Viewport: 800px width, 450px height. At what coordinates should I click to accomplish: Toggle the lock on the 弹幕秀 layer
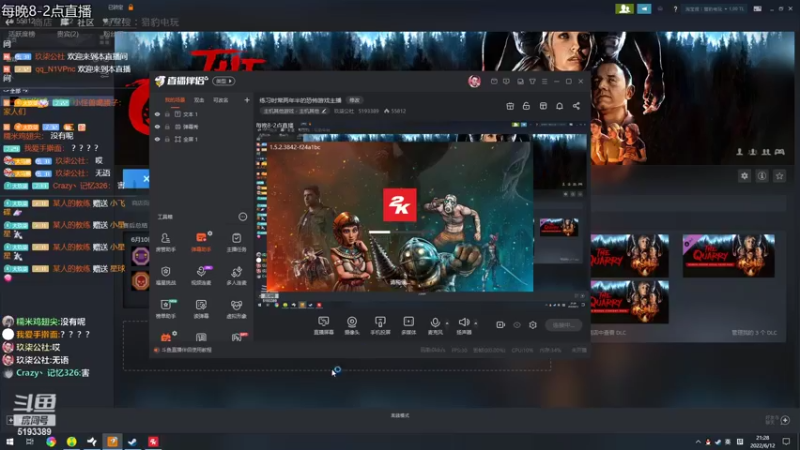[x=167, y=127]
